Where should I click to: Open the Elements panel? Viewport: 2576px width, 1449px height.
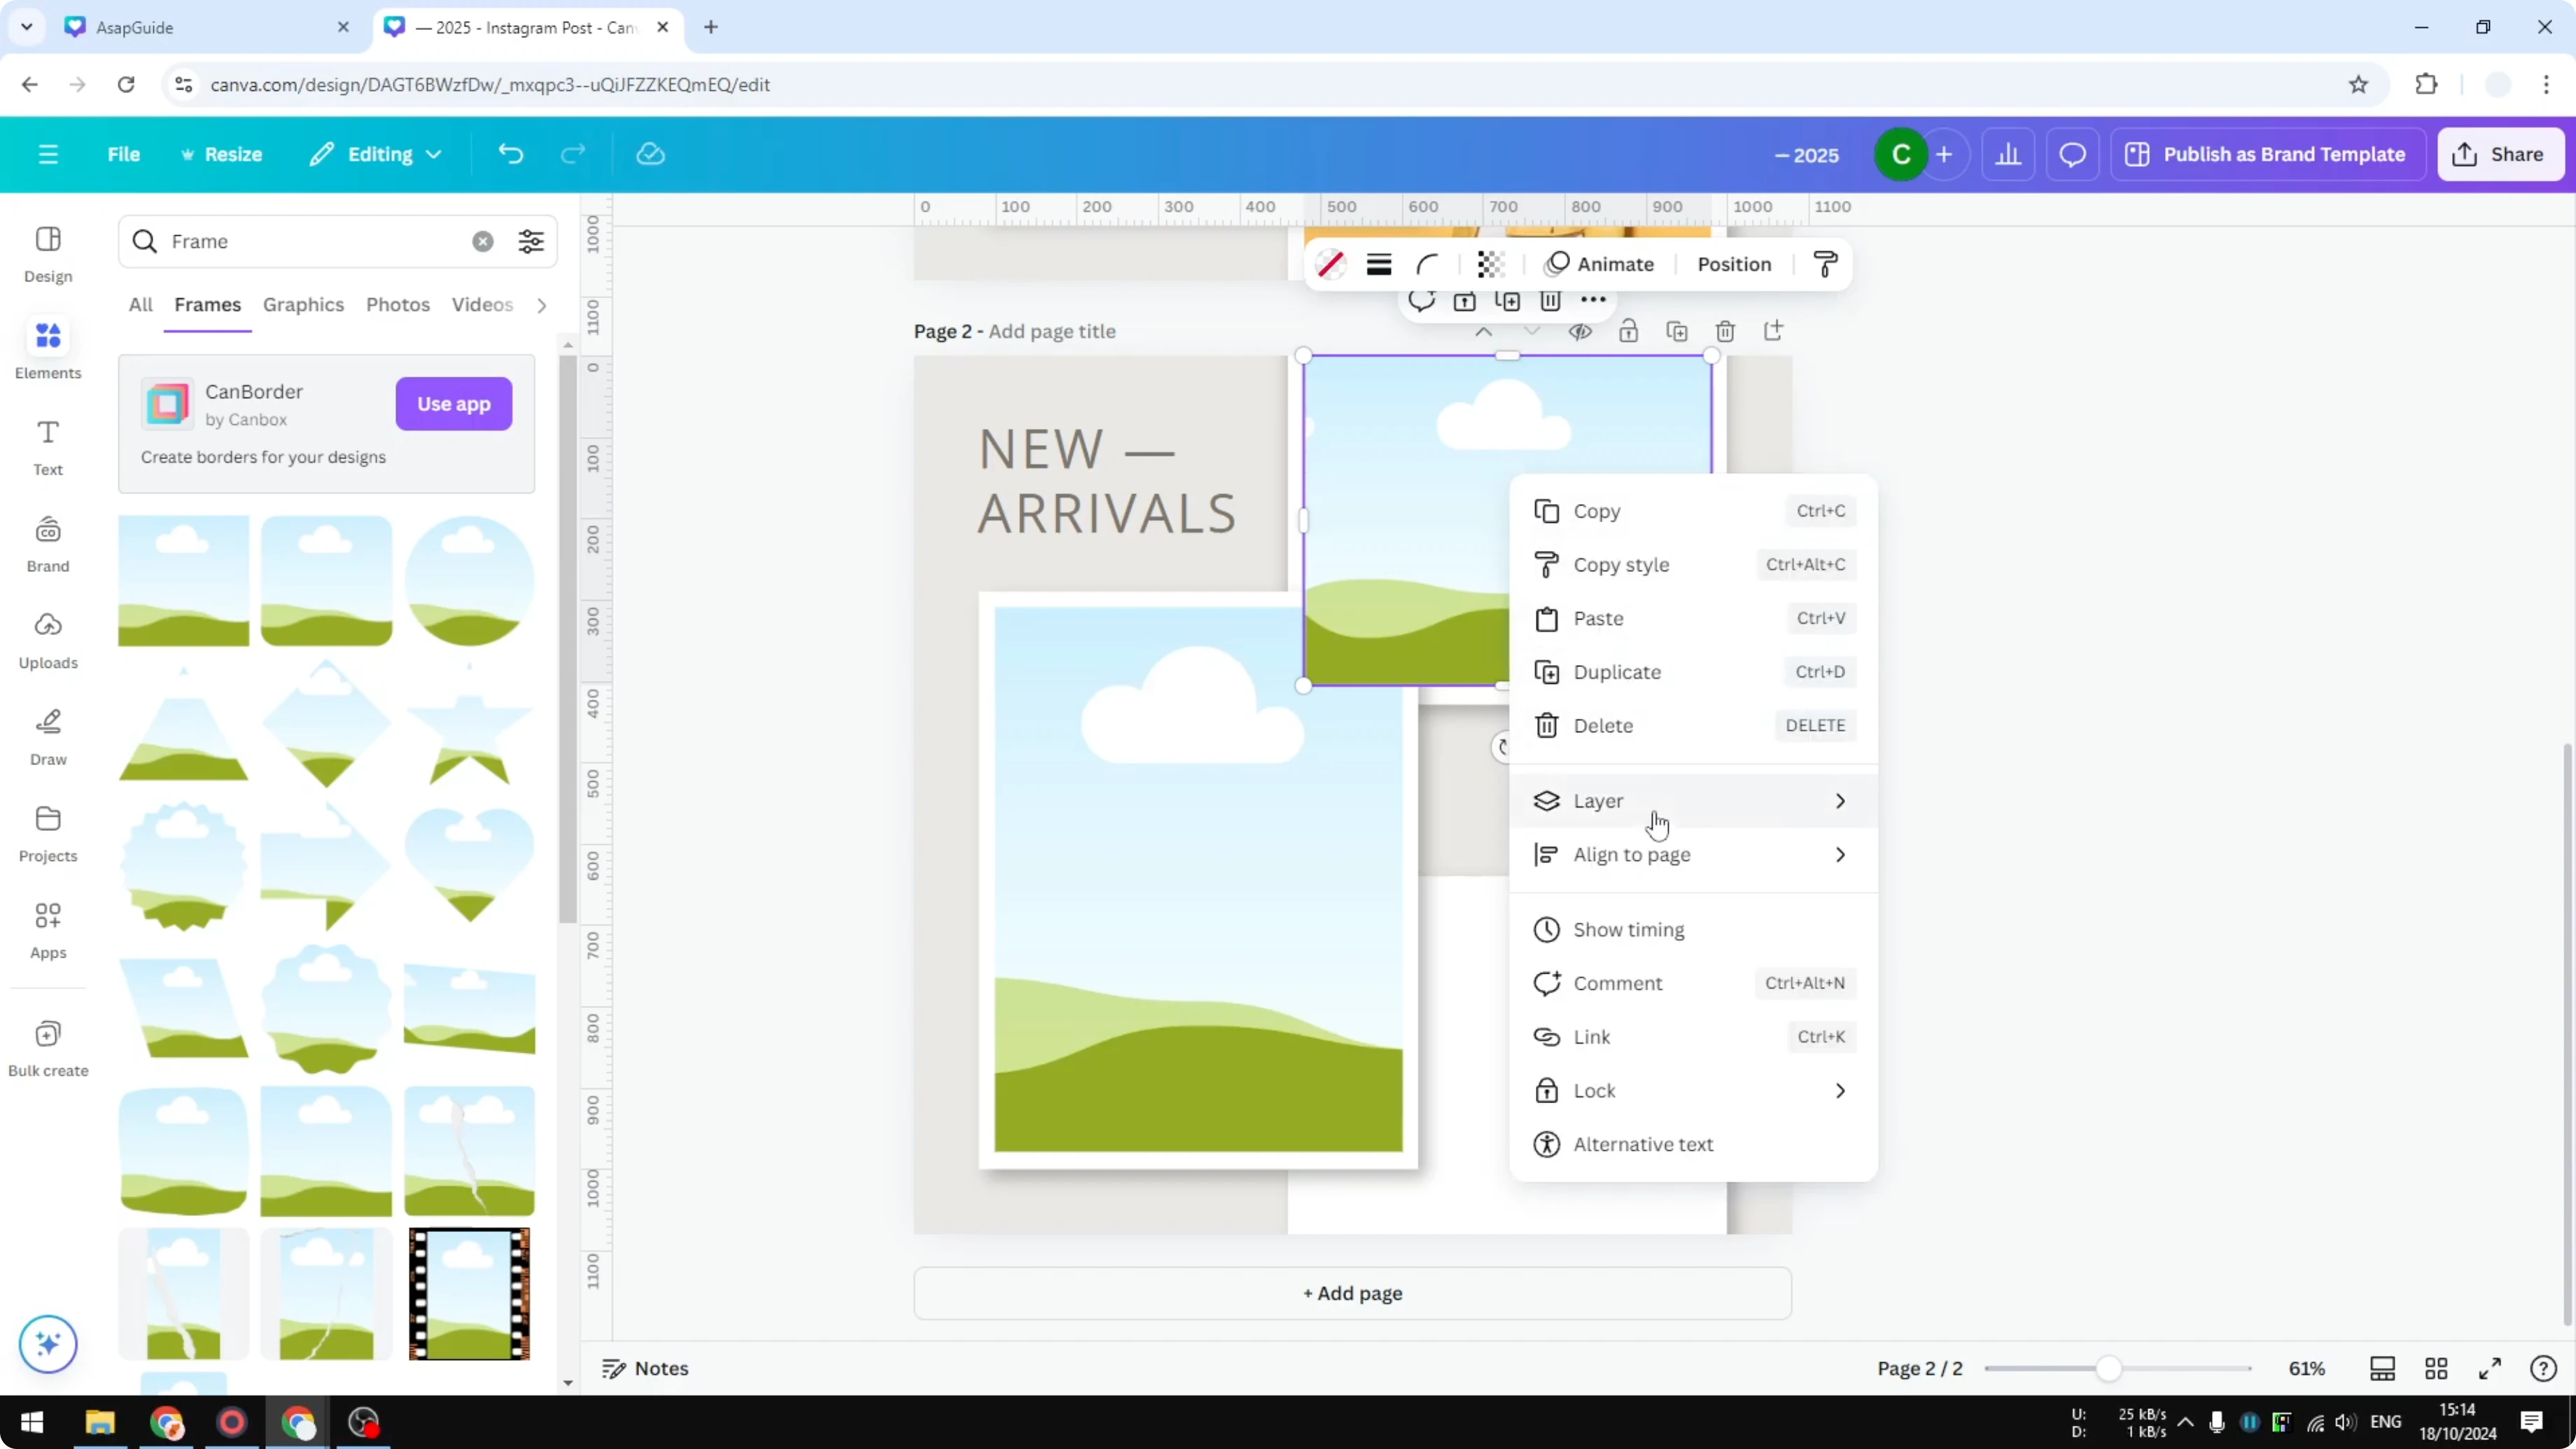[x=47, y=349]
